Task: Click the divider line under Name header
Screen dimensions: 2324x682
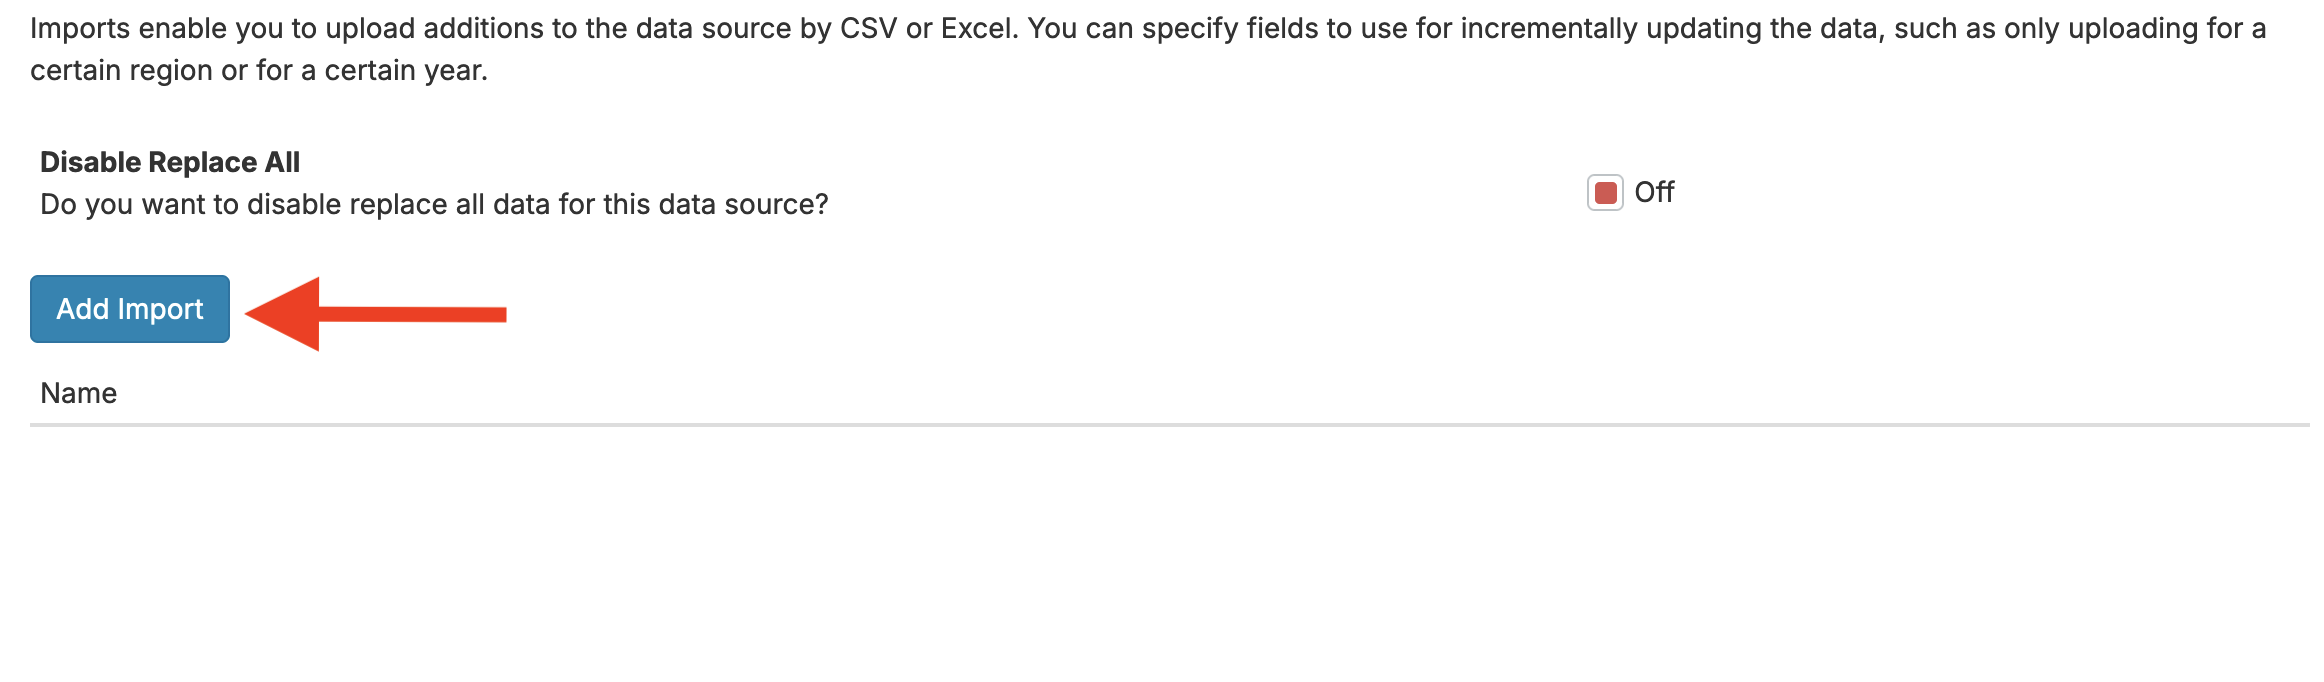Action: 1168,425
